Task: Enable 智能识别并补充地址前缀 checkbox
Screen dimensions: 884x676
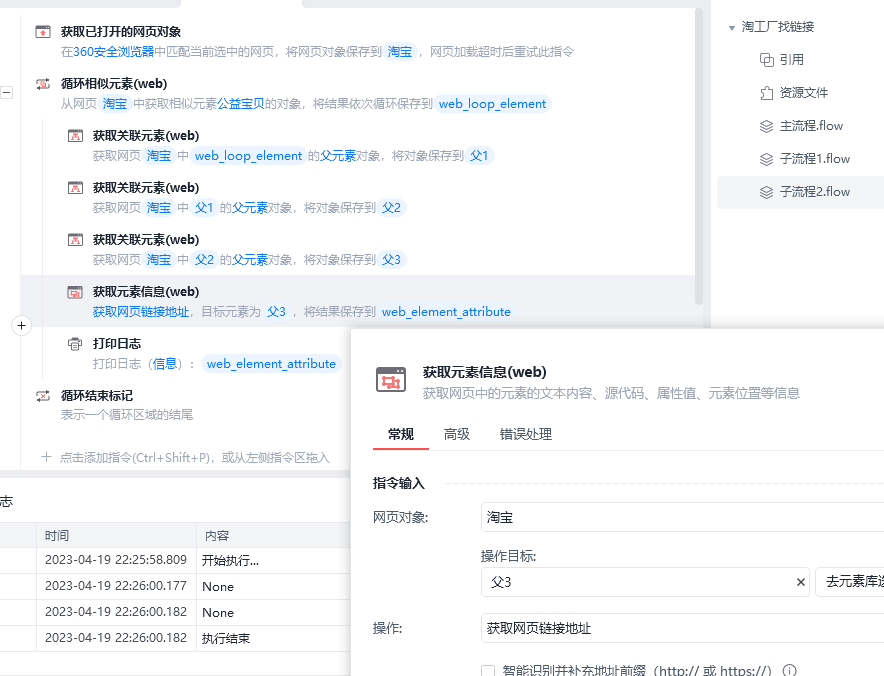Action: (x=488, y=670)
